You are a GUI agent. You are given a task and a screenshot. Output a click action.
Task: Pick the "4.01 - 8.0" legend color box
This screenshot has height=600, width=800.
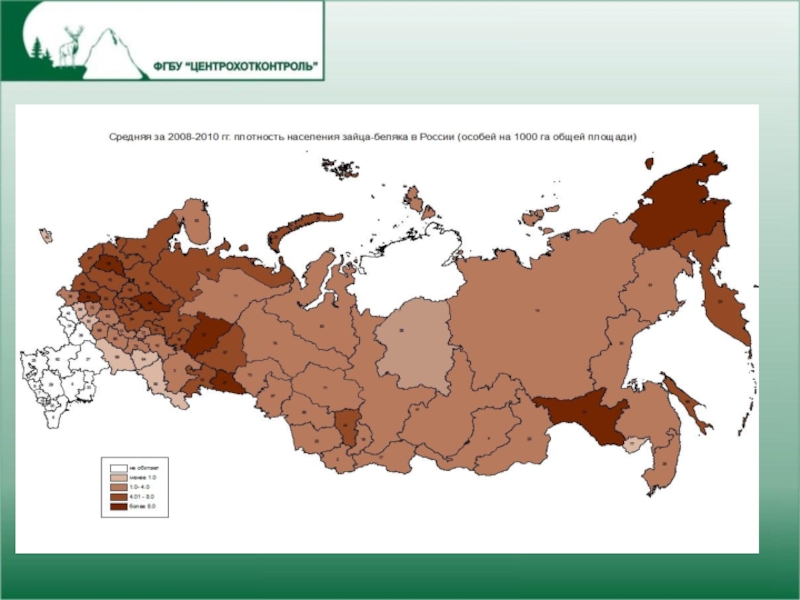(118, 498)
